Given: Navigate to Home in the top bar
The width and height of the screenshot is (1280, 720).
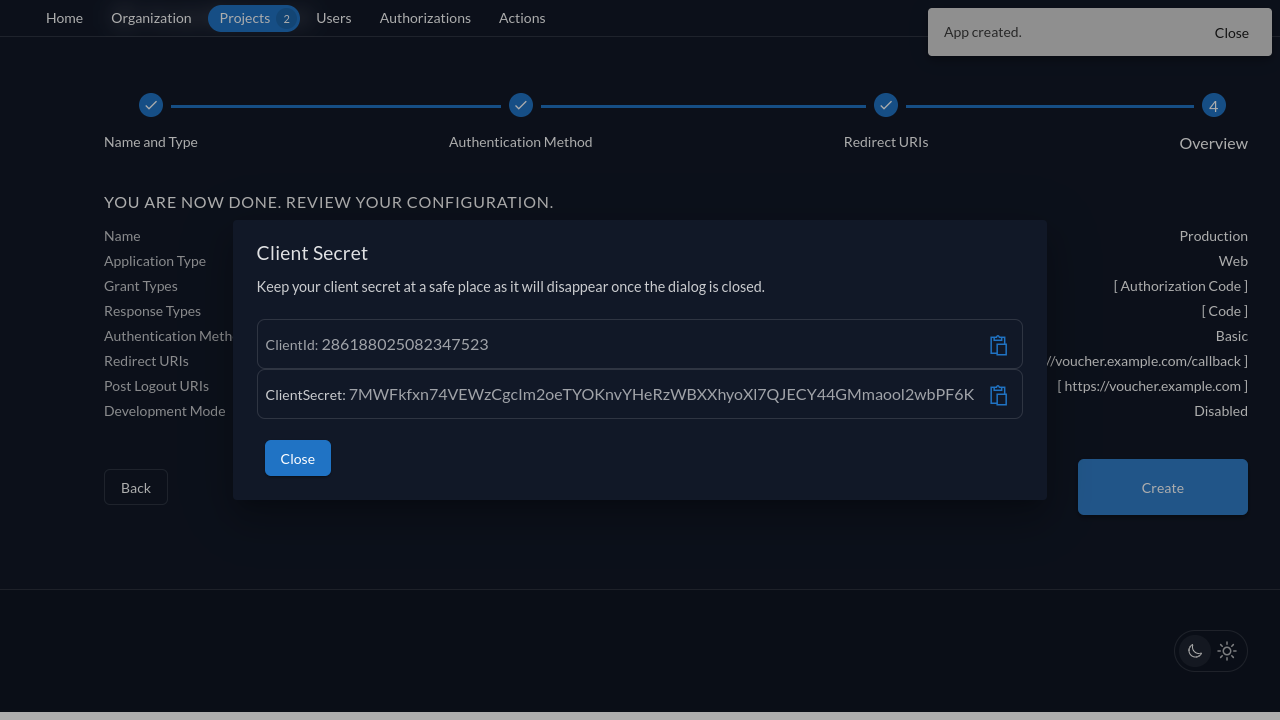Looking at the screenshot, I should pyautogui.click(x=64, y=18).
